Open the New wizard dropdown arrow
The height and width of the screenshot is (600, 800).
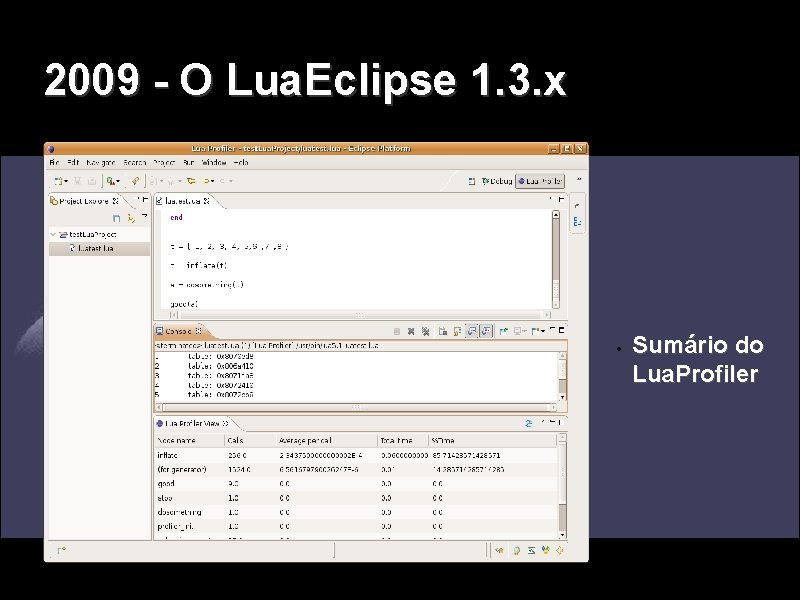pyautogui.click(x=66, y=182)
